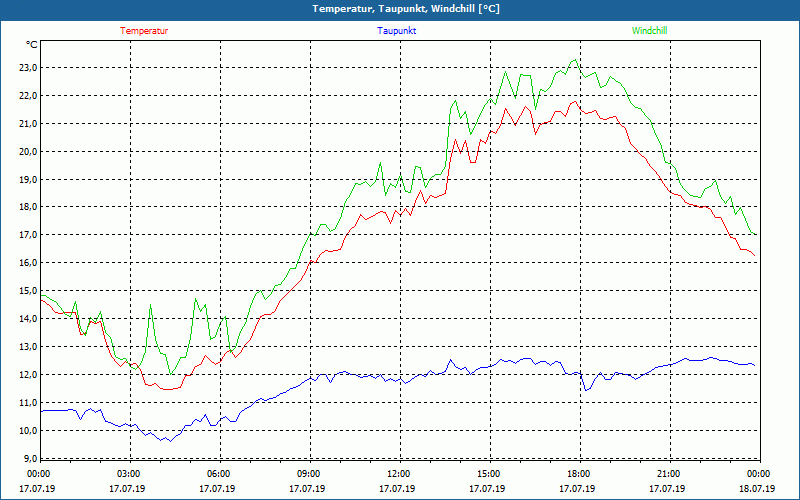Image resolution: width=800 pixels, height=500 pixels.
Task: Select the 20,0 y-axis value label
Action: (x=25, y=152)
